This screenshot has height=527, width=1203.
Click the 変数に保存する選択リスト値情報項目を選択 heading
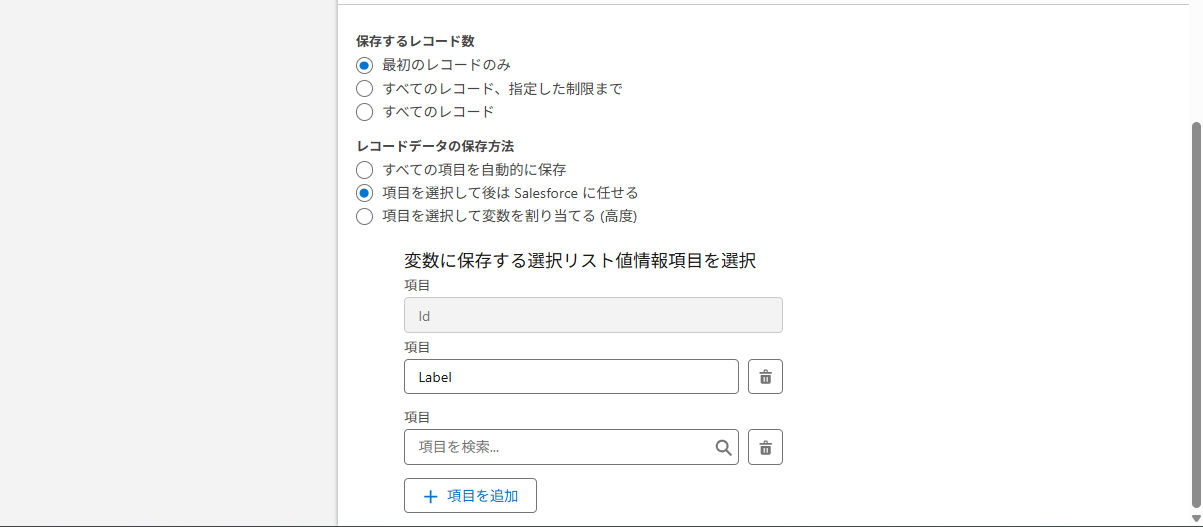[x=579, y=261]
